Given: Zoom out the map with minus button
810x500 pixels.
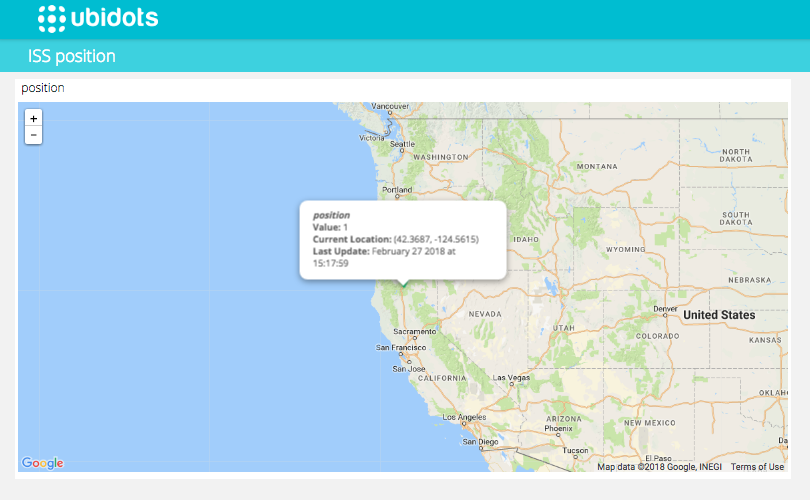Looking at the screenshot, I should pos(34,135).
